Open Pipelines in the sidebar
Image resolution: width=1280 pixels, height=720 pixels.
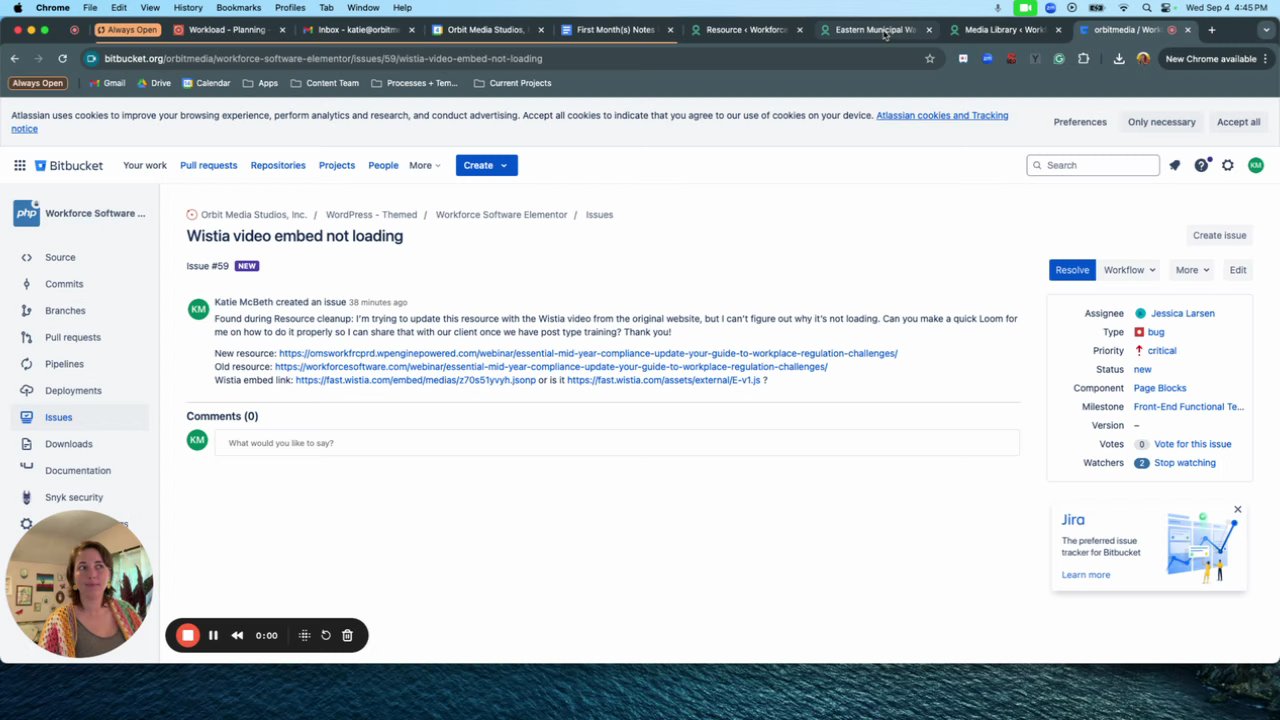point(64,364)
